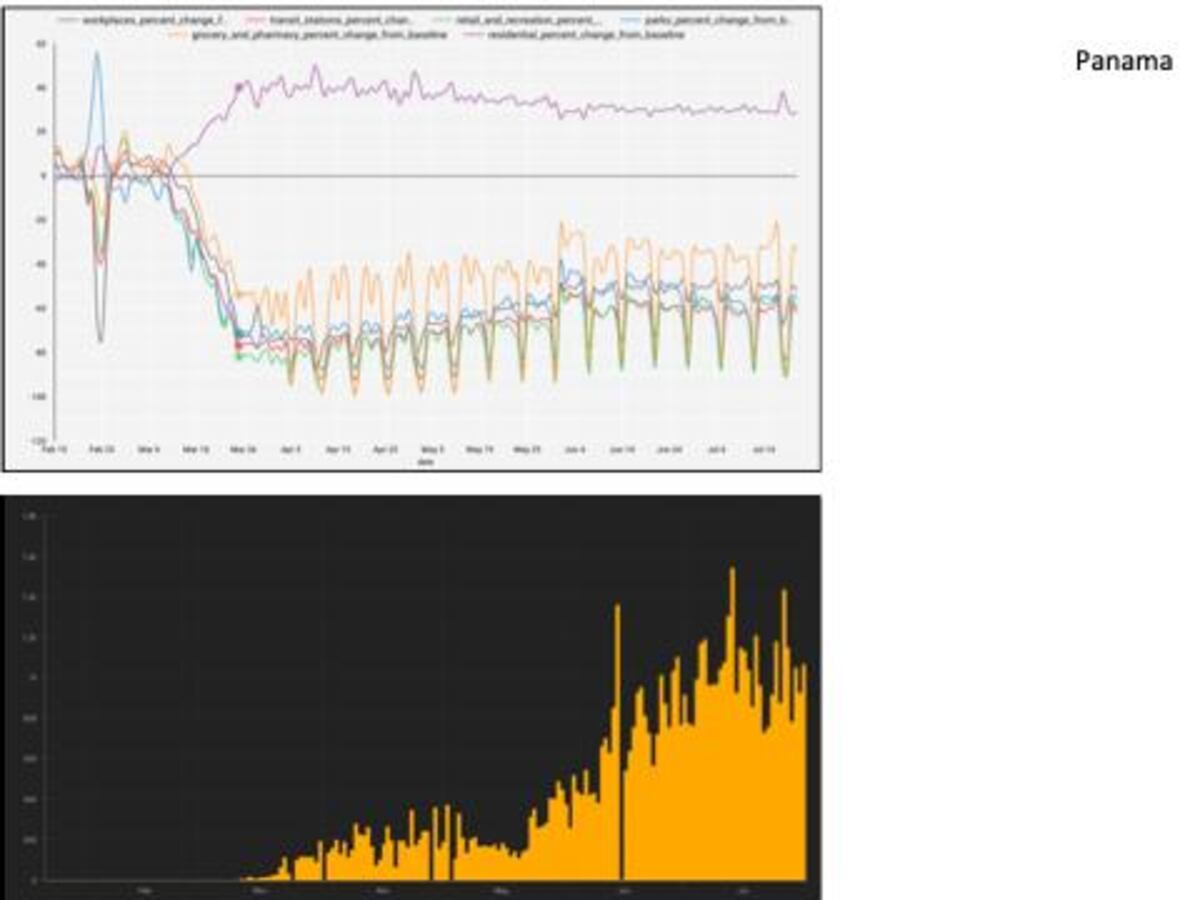Hide the parks_percent_change series in legend

click(x=705, y=20)
